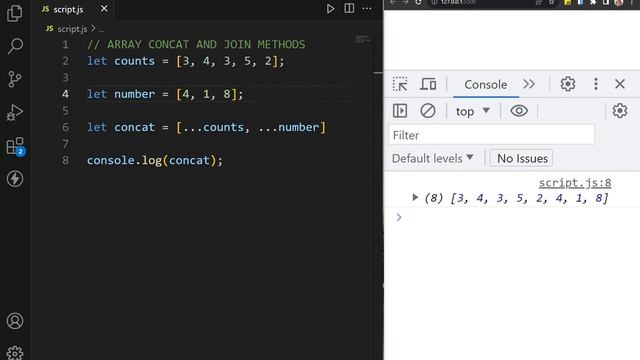Split the editor to the right
Screen dimensions: 640x360
pyautogui.click(x=349, y=8)
